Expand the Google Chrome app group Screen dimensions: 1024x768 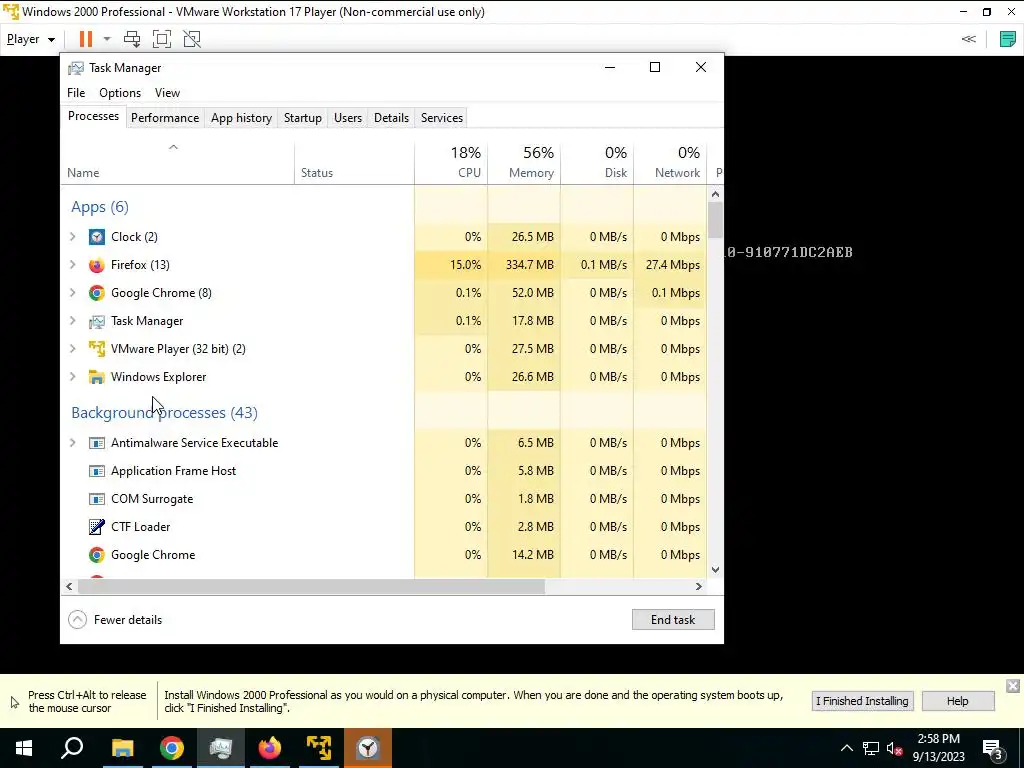[x=72, y=293]
